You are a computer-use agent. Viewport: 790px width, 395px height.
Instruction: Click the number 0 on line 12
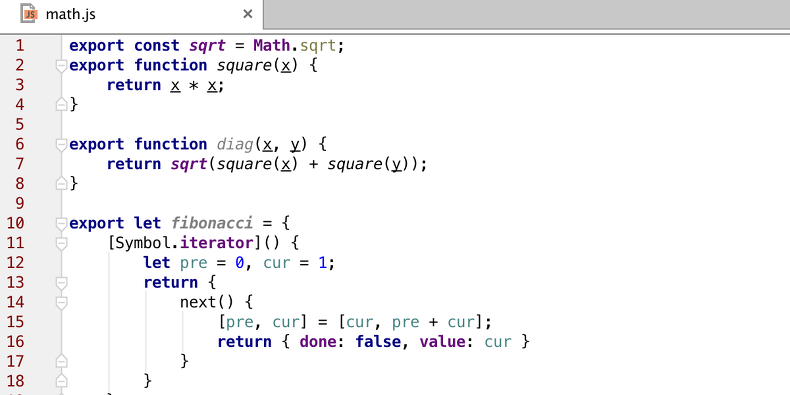pyautogui.click(x=240, y=263)
